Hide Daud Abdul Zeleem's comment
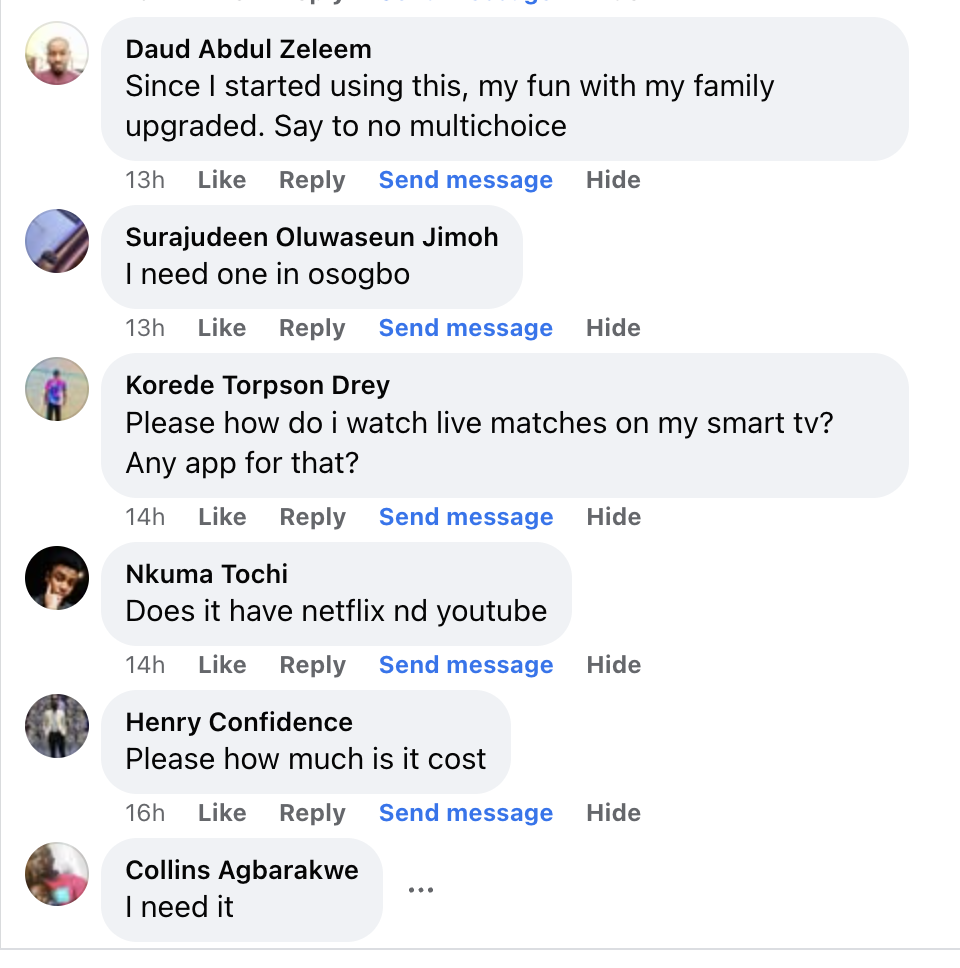The image size is (960, 968). pos(613,180)
